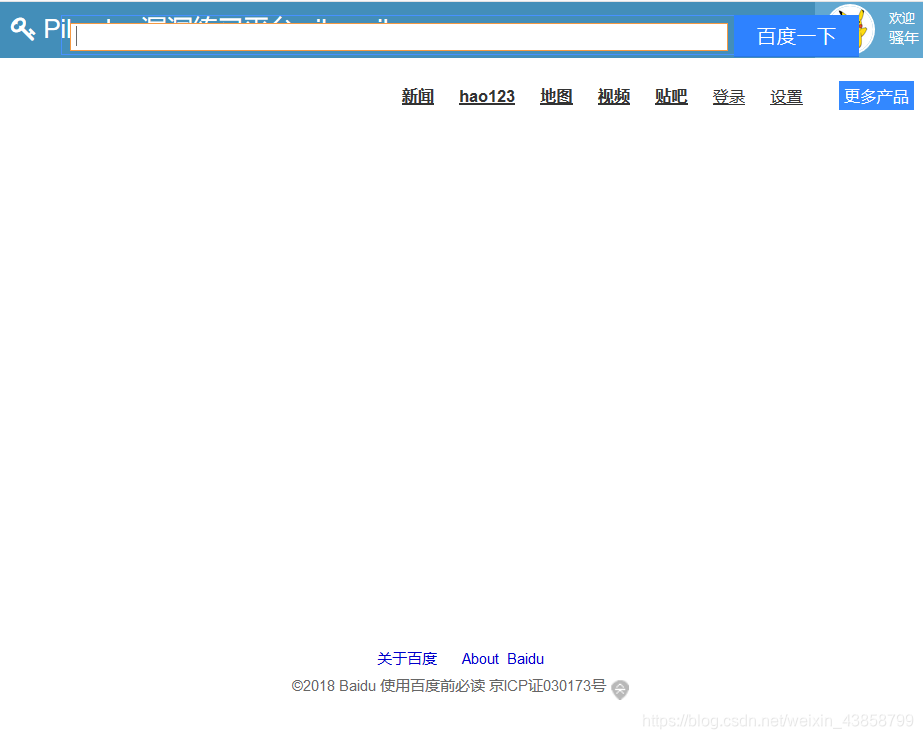This screenshot has width=923, height=739.
Task: Open the About Baidu footer link
Action: click(x=503, y=659)
